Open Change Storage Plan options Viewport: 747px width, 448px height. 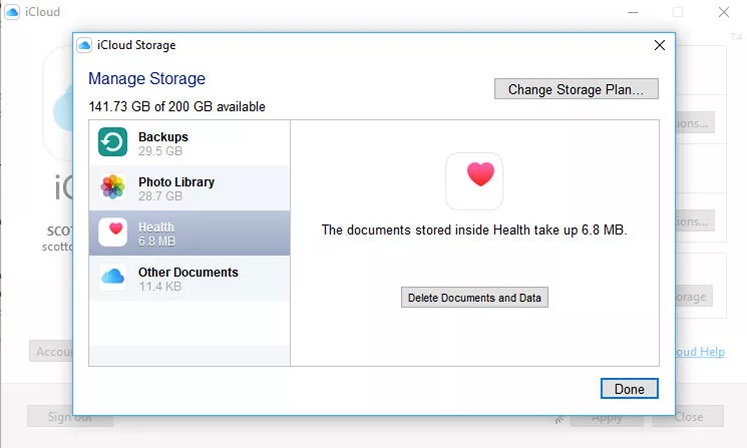click(576, 89)
